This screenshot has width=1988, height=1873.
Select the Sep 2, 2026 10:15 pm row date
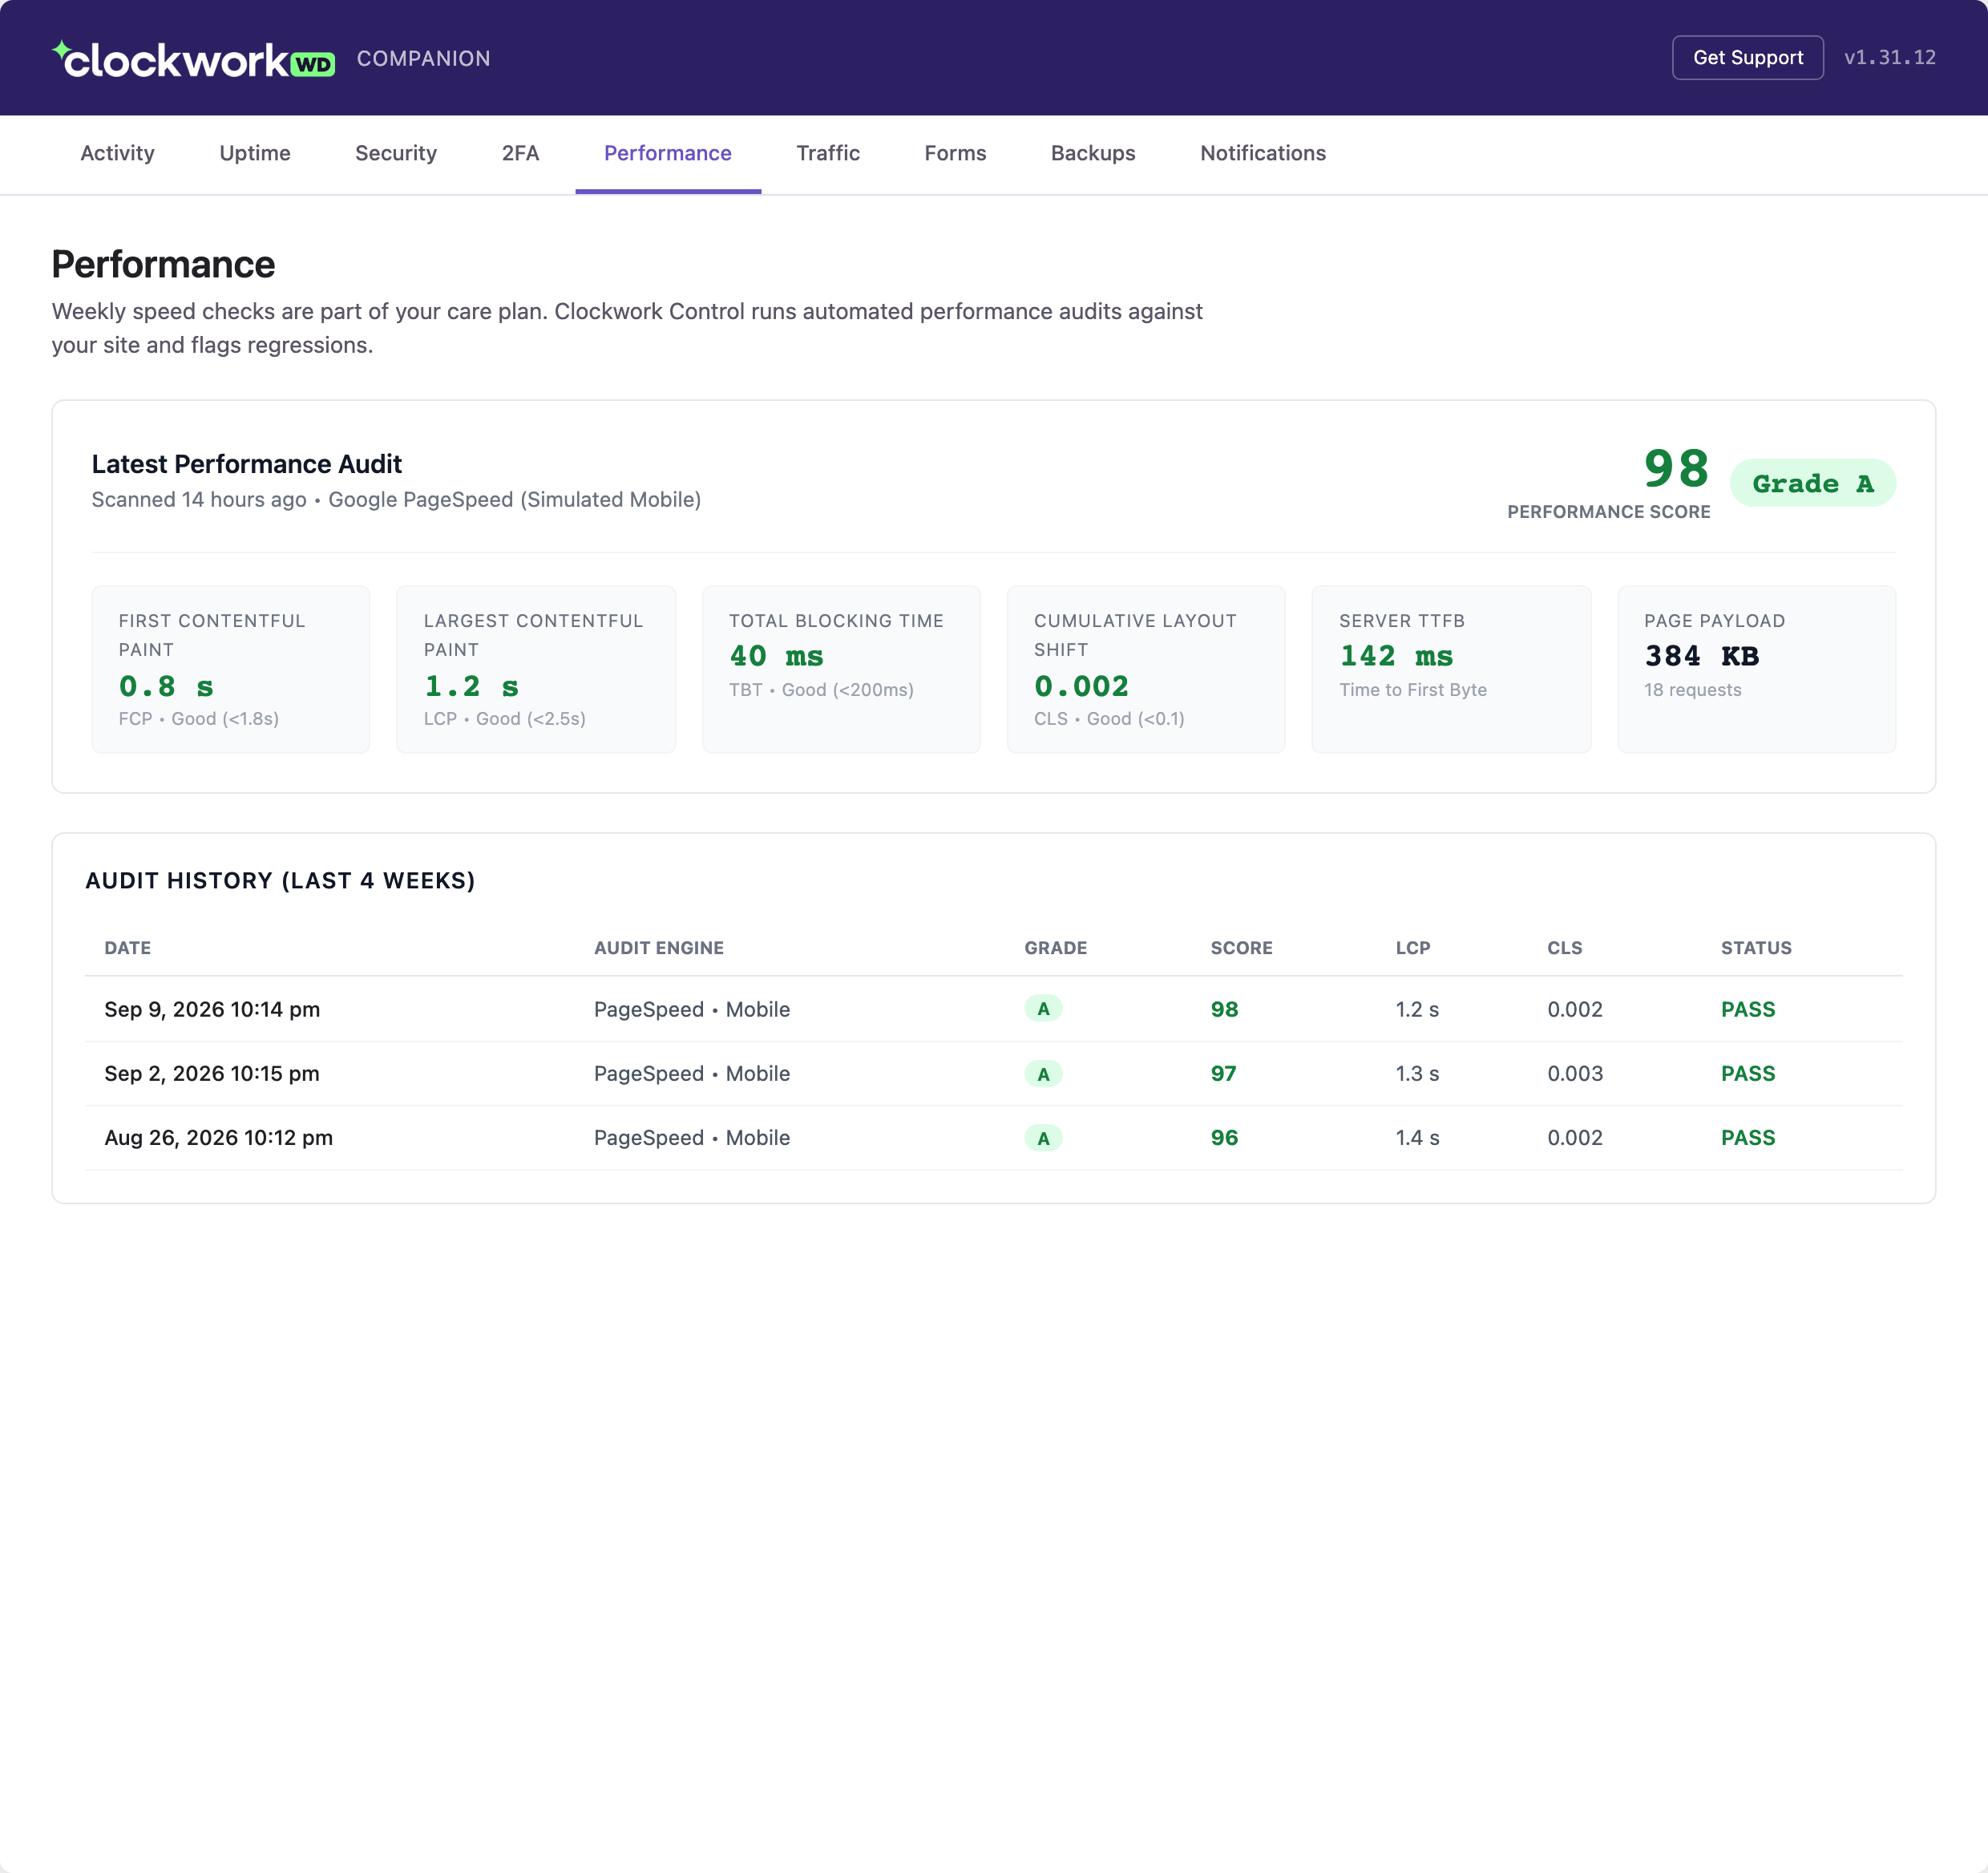212,1073
